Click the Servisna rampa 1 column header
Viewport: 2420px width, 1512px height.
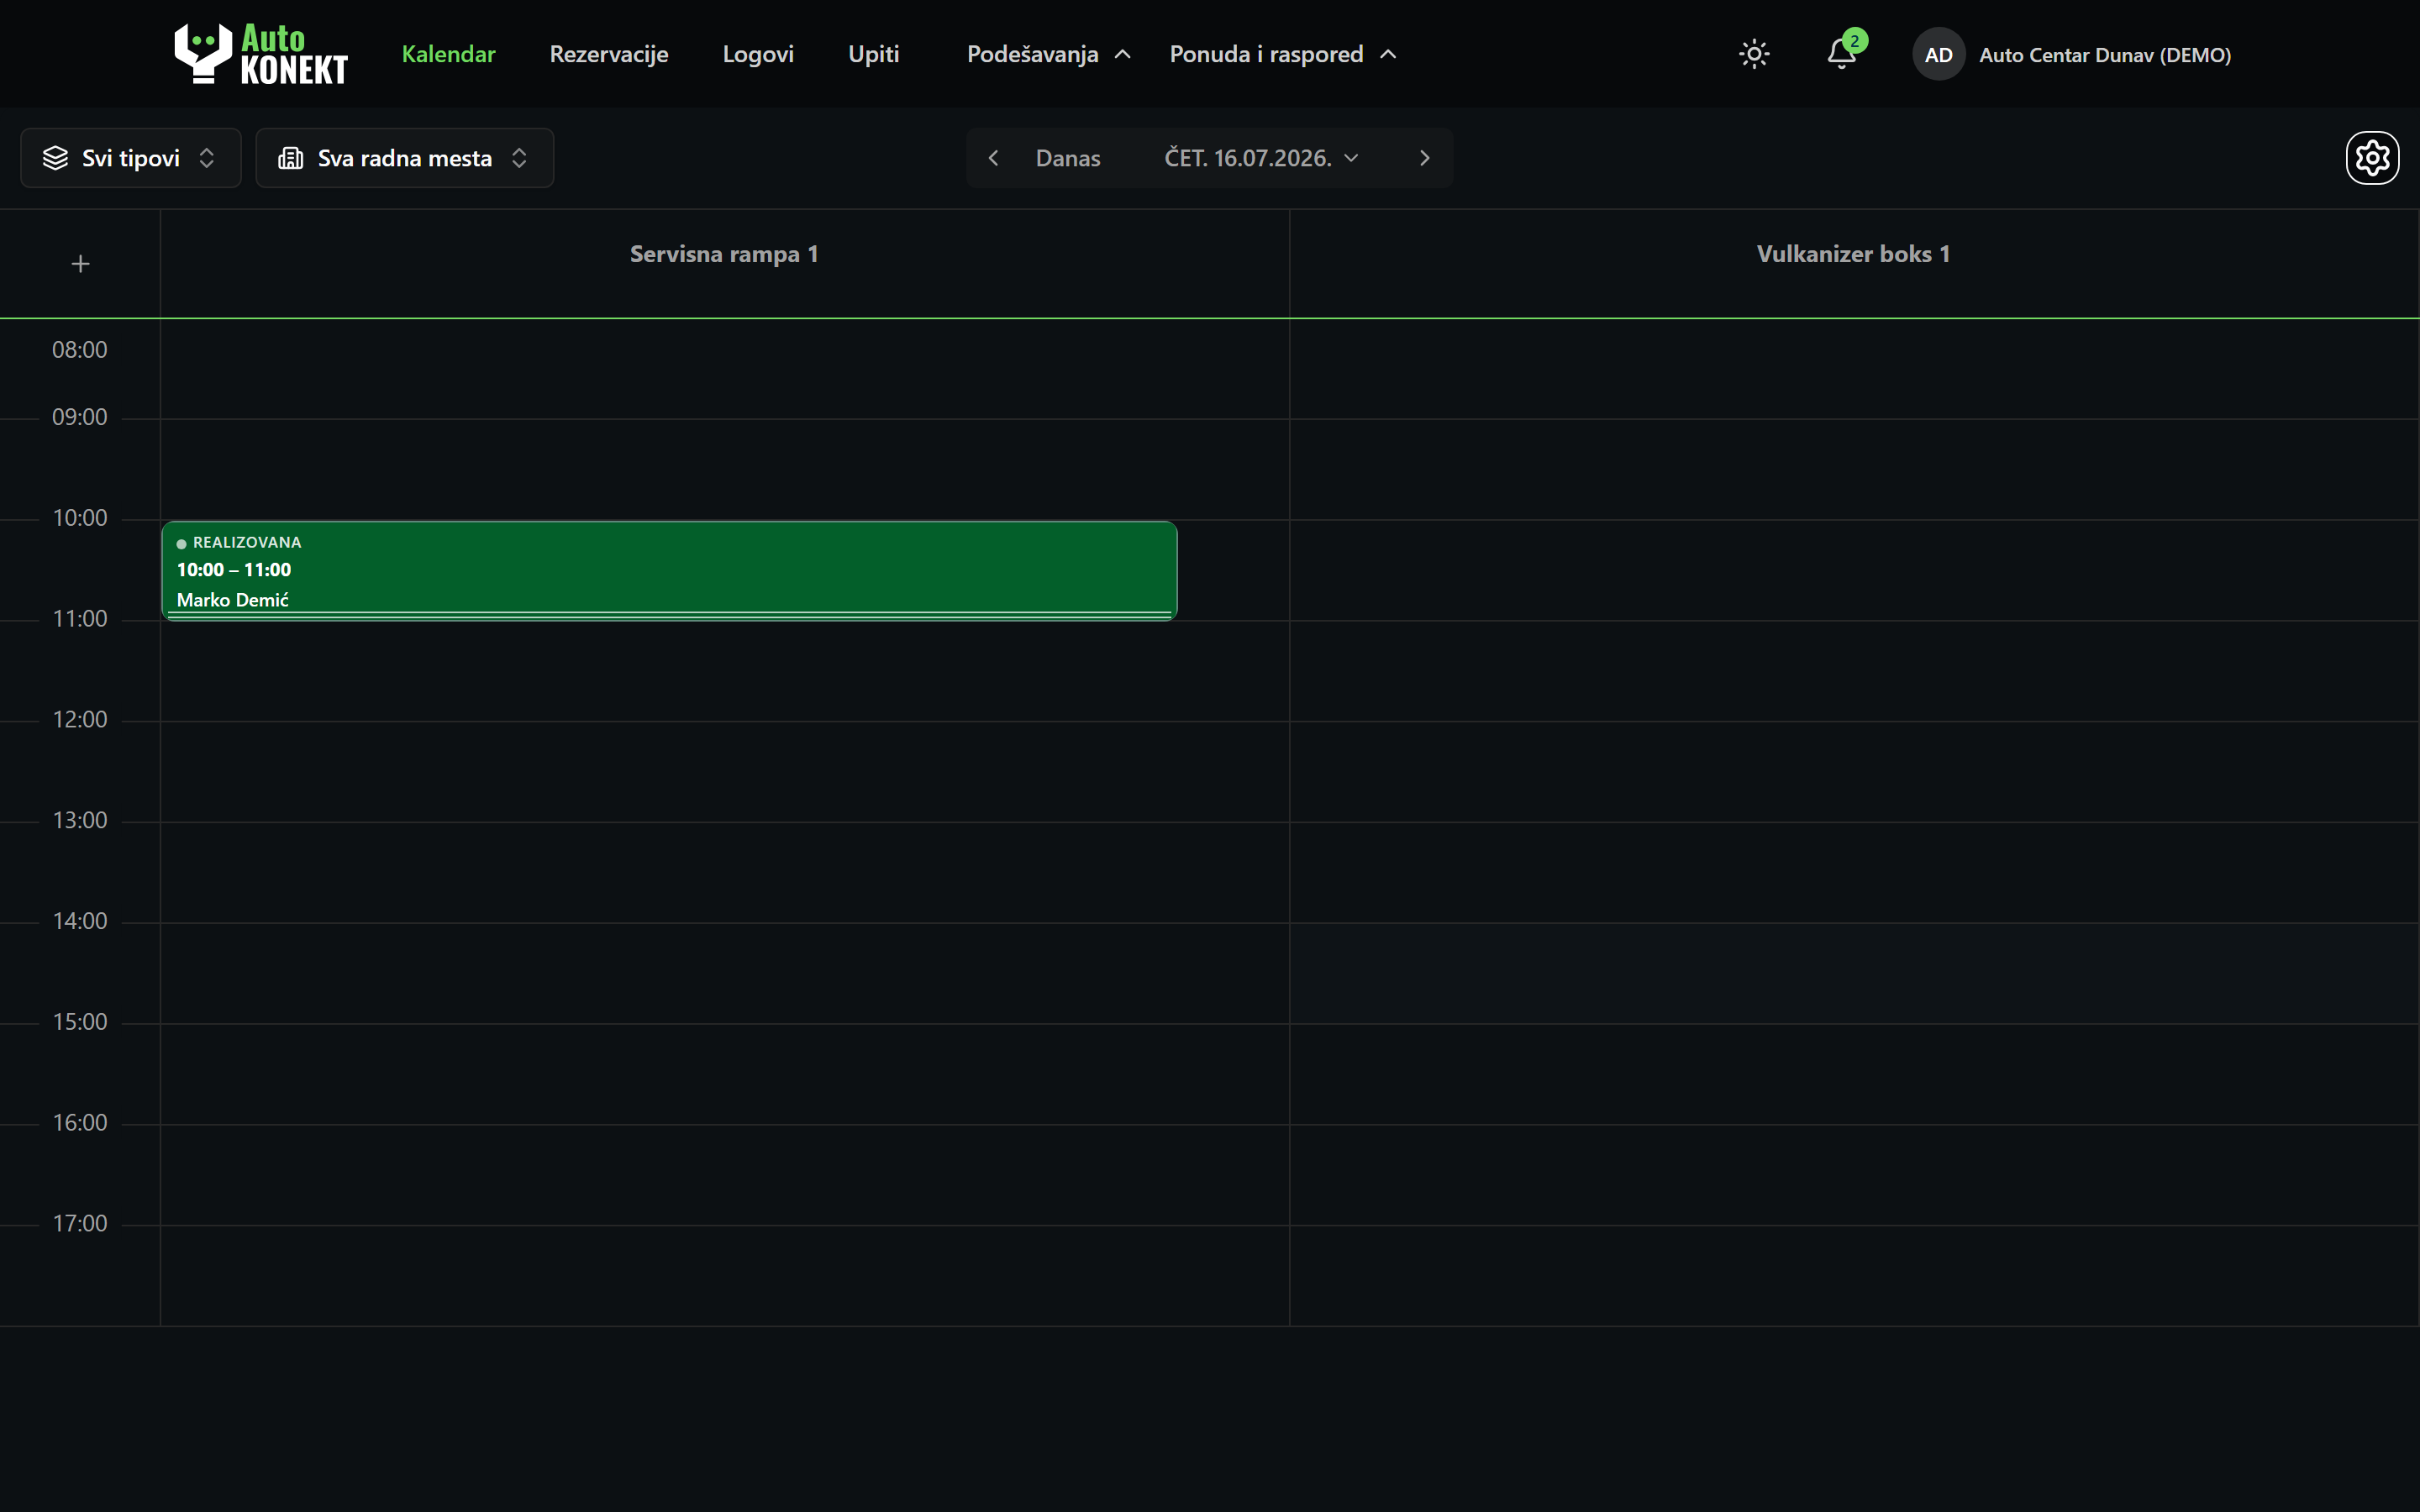click(x=724, y=254)
